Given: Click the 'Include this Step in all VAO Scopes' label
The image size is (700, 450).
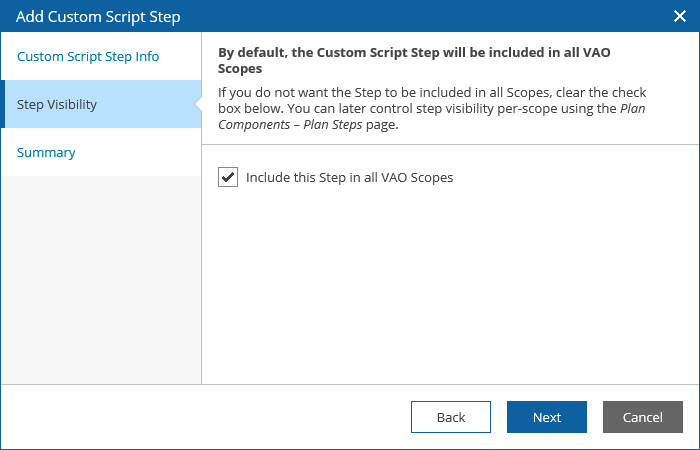Looking at the screenshot, I should pos(349,178).
